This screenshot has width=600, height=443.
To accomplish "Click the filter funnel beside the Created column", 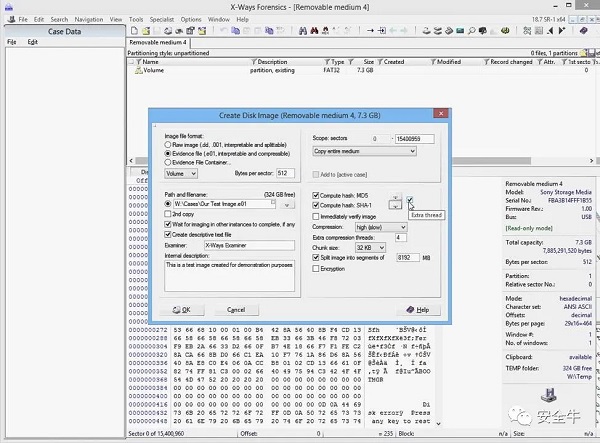I will (380, 62).
